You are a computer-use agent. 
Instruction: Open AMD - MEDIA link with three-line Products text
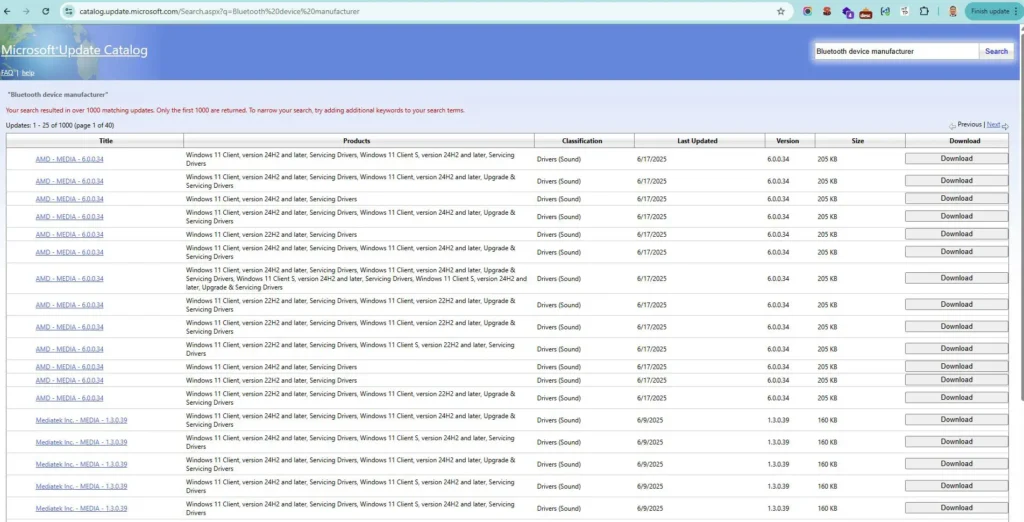tap(69, 278)
